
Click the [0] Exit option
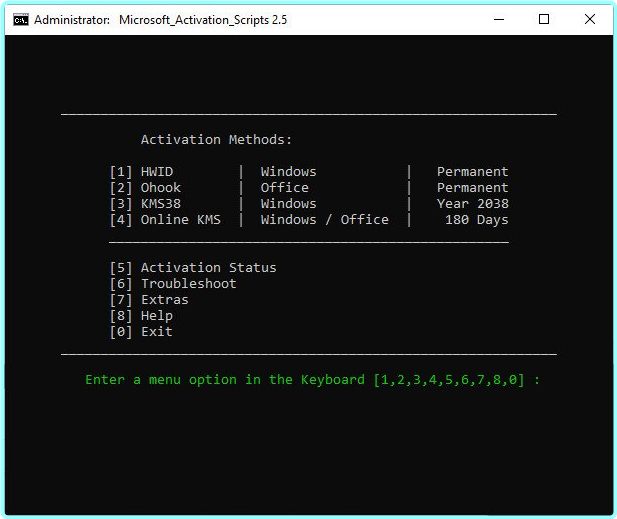141,332
